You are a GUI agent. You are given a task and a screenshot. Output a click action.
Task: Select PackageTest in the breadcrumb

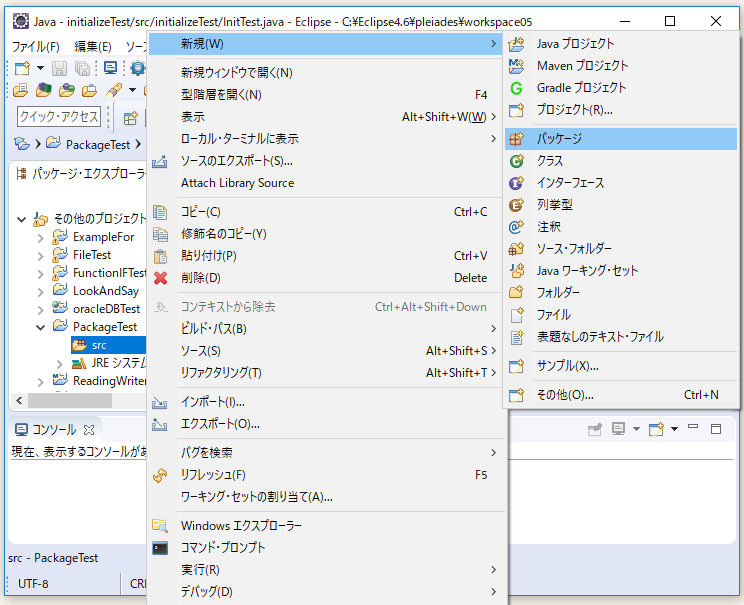click(97, 144)
